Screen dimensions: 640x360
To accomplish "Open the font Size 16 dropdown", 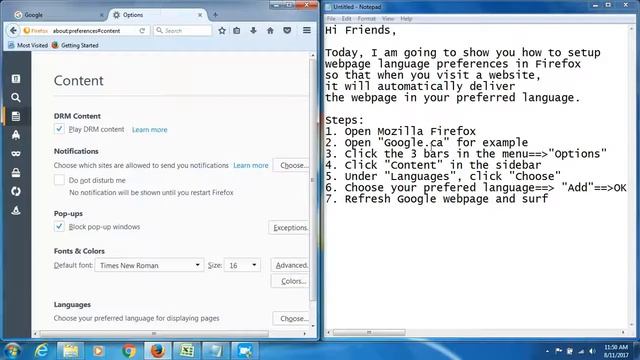I will tap(242, 265).
